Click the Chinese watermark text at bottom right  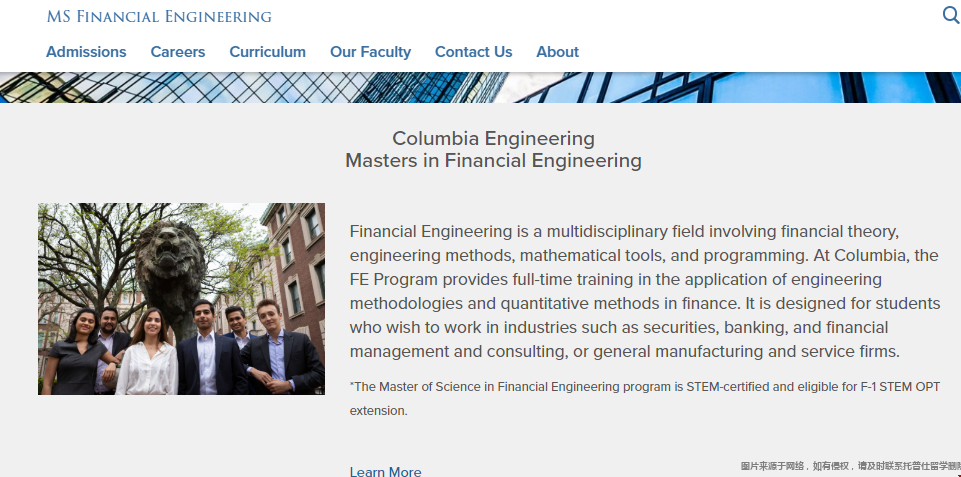point(850,466)
